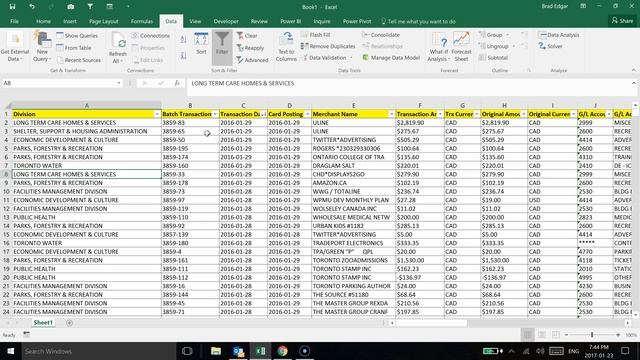Viewport: 640px width, 360px height.
Task: Switch to the Home tab
Action: tap(43, 21)
